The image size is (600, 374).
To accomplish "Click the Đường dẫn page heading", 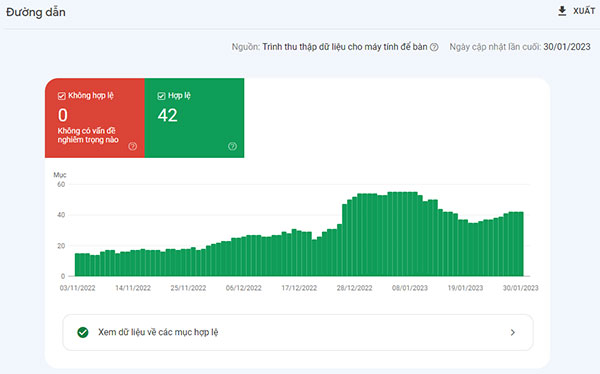I will click(x=36, y=12).
